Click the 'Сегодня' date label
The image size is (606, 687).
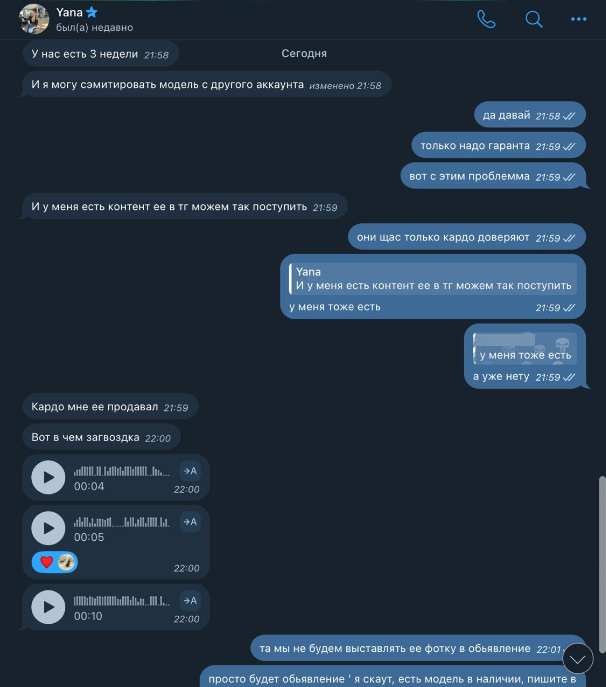coord(304,53)
